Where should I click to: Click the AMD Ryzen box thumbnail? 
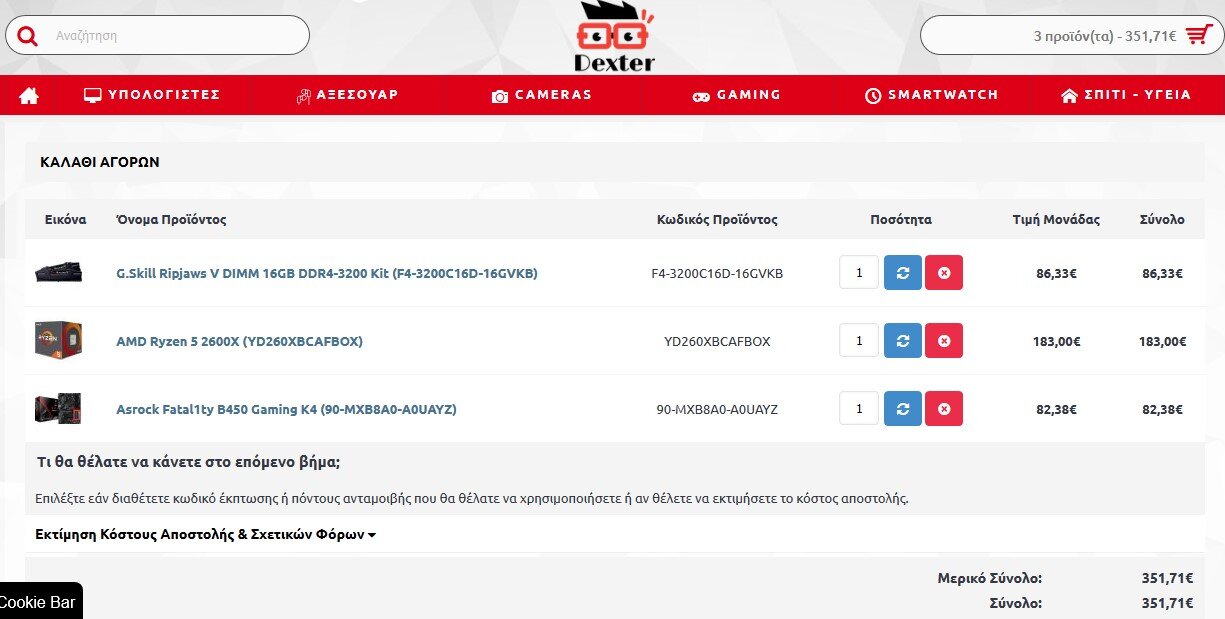[x=58, y=341]
